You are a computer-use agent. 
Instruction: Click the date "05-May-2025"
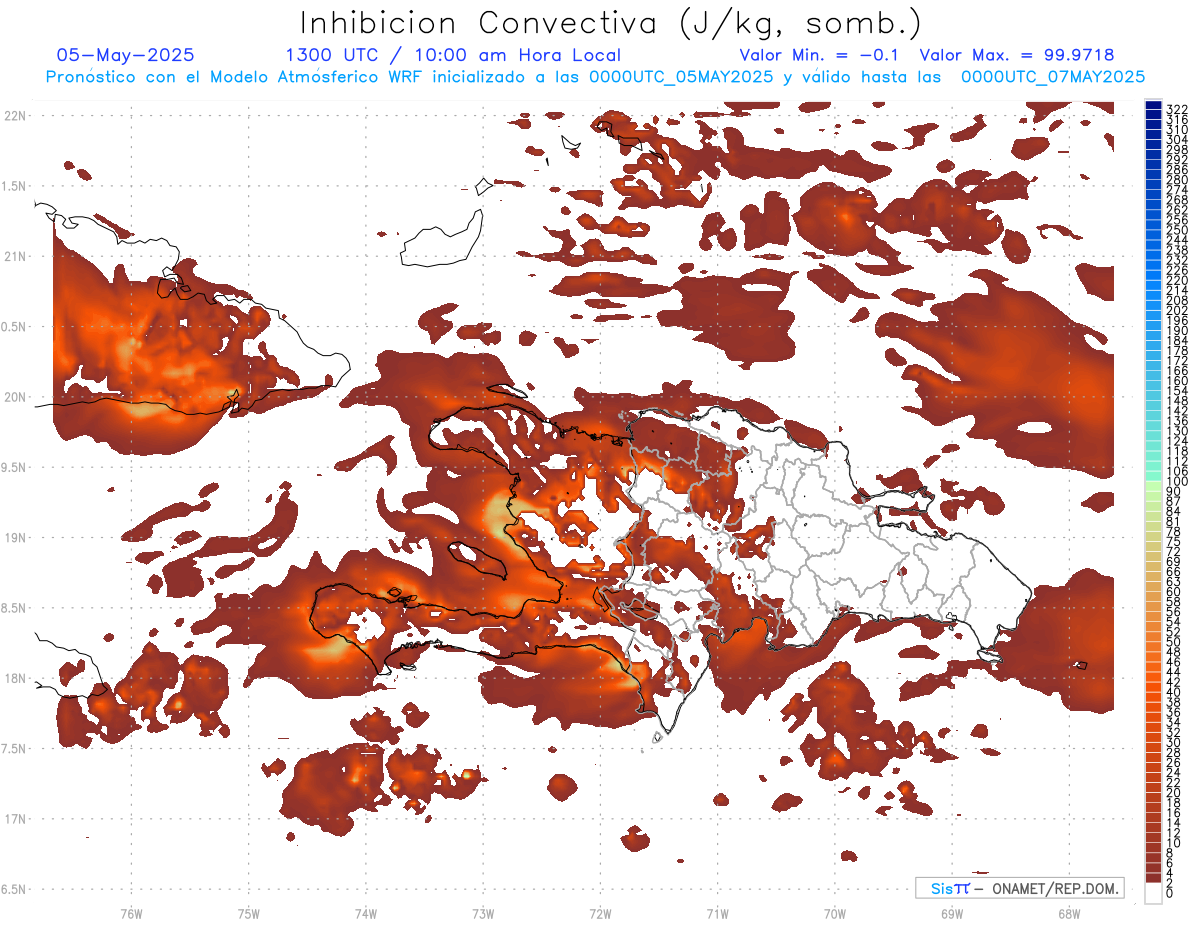pos(126,55)
